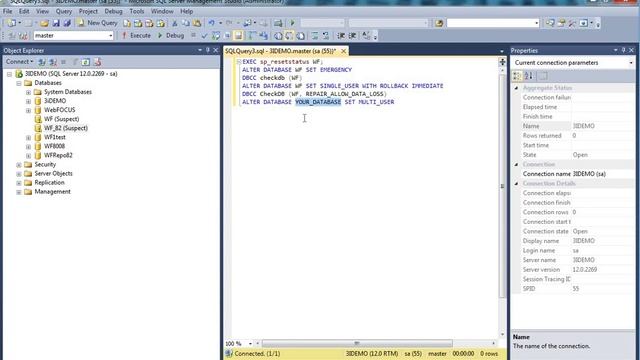Click the Find in Files icon
This screenshot has width=640, height=360.
point(439,23)
